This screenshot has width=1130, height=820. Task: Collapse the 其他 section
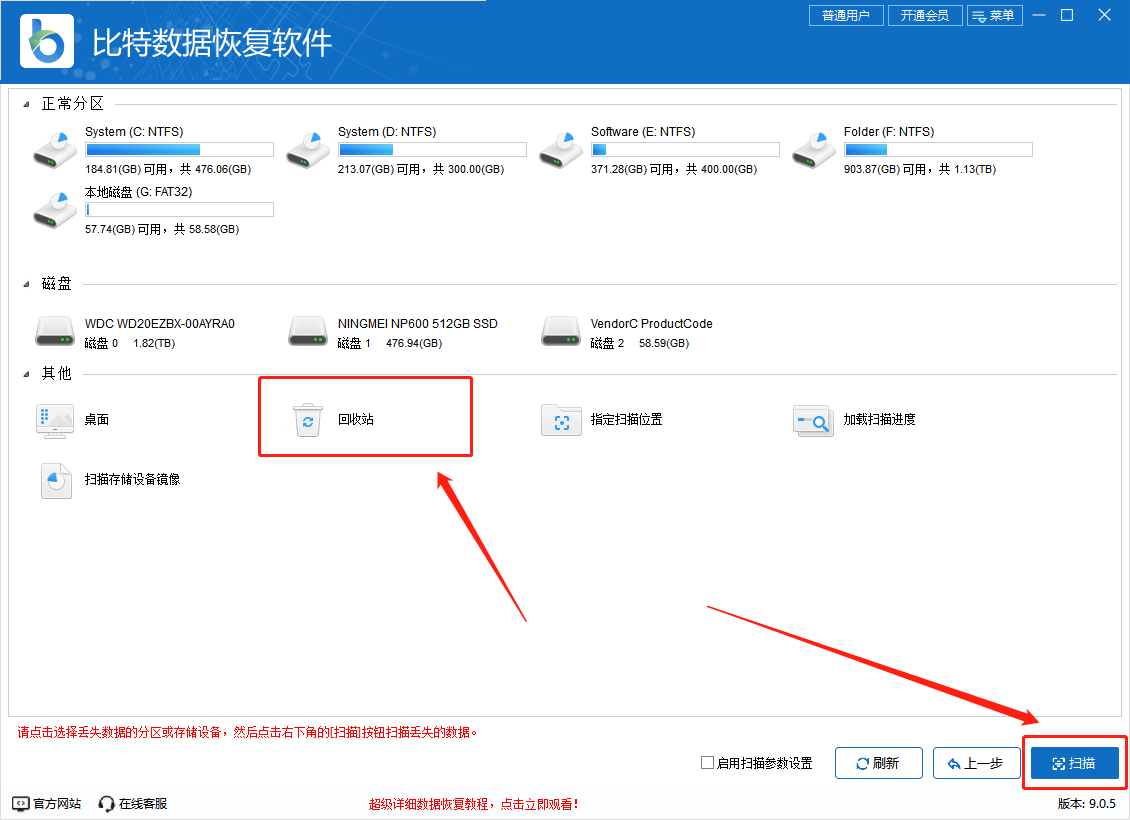[x=27, y=374]
